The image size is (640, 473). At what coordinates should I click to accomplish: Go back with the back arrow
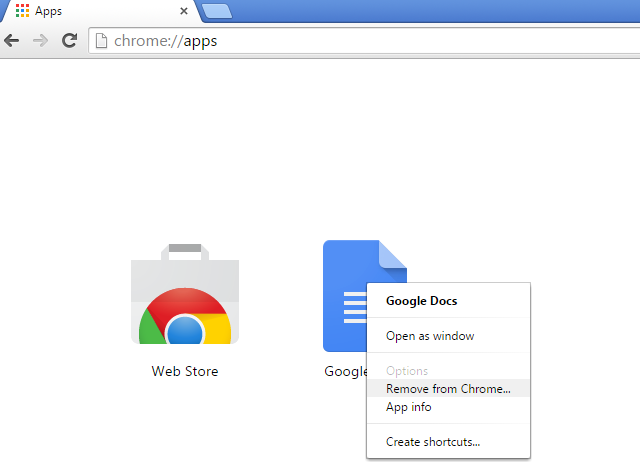point(11,40)
